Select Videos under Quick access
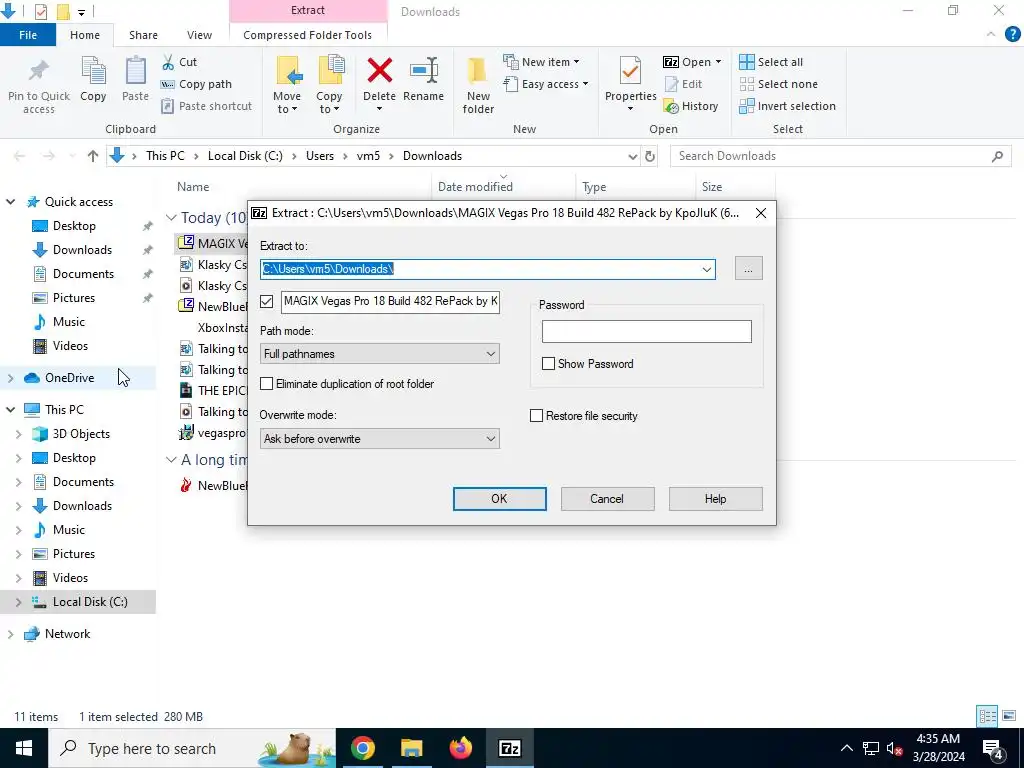This screenshot has height=768, width=1024. 70,346
